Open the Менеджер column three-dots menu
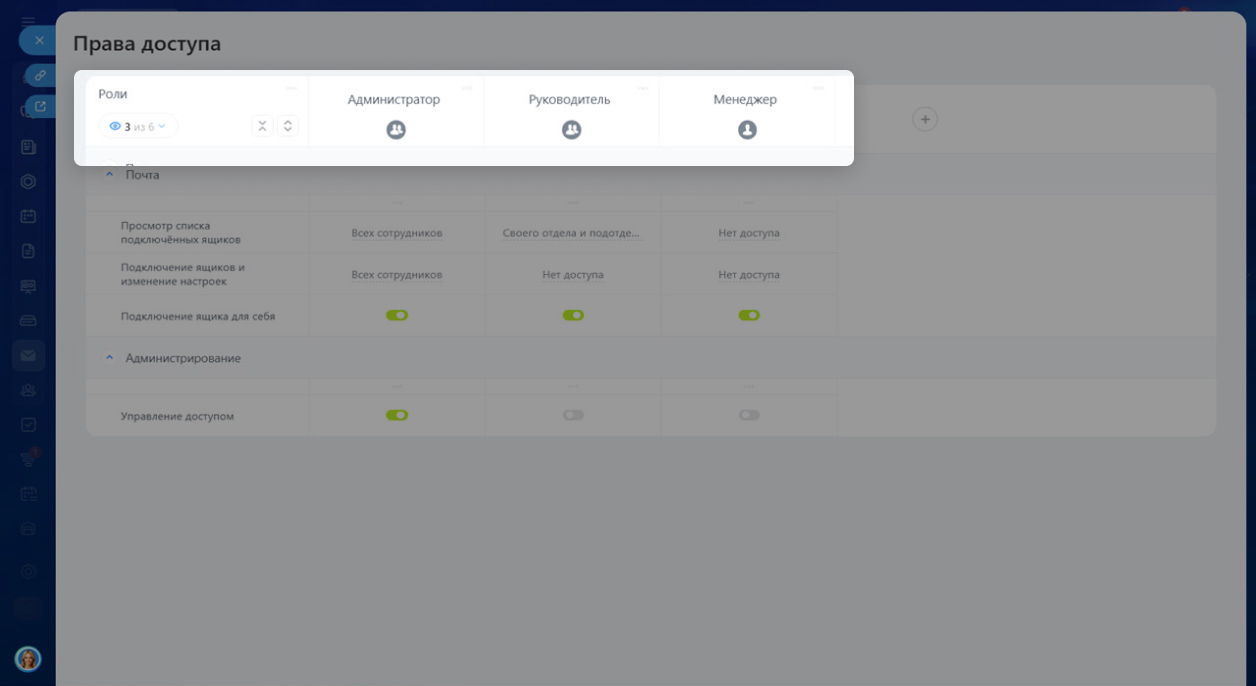Screen dimensions: 1256x686 818,88
